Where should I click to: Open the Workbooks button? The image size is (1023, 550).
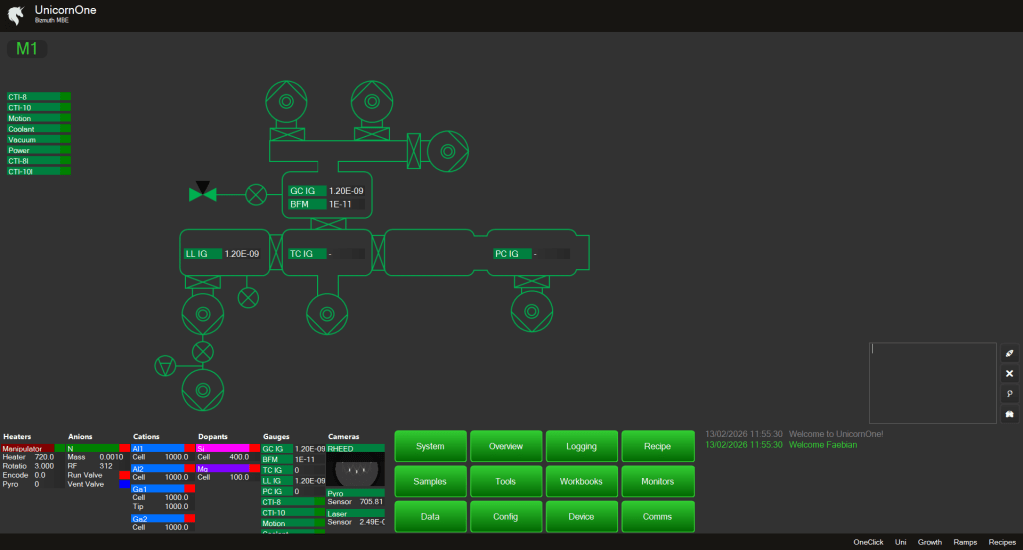[582, 481]
